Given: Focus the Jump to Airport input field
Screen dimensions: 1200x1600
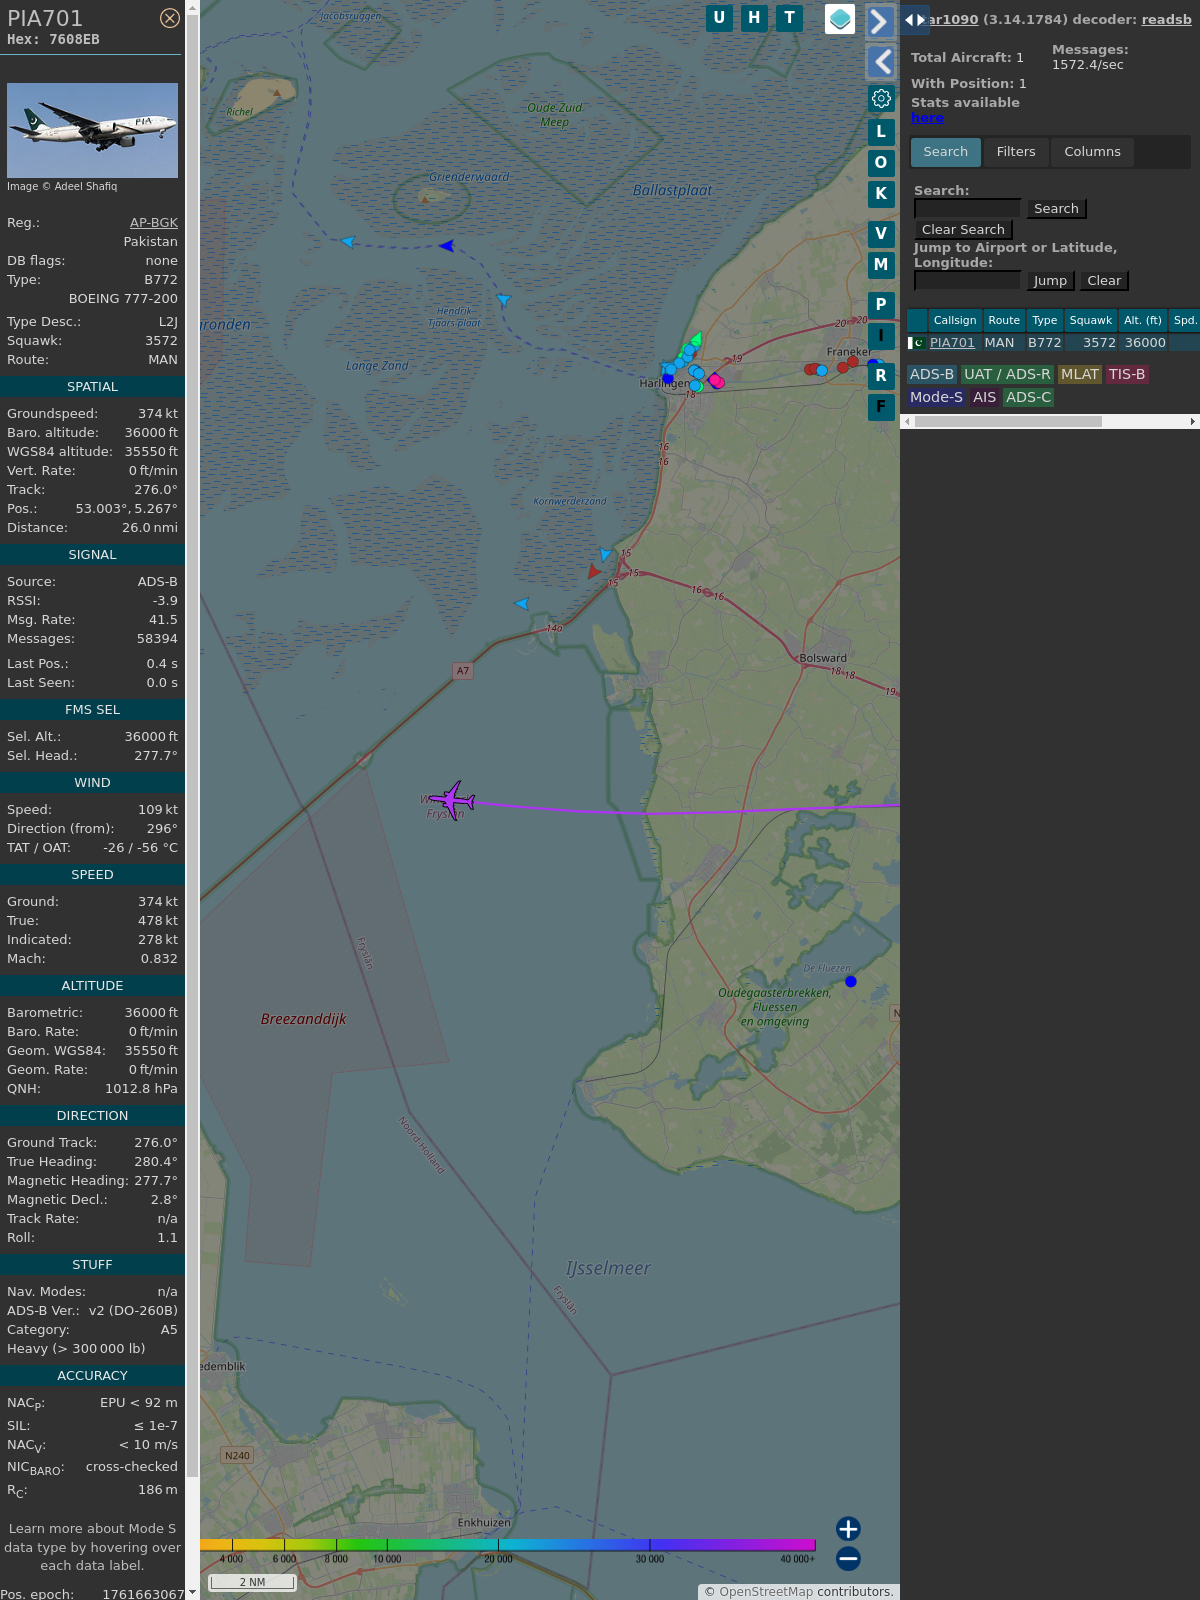Looking at the screenshot, I should pos(968,280).
